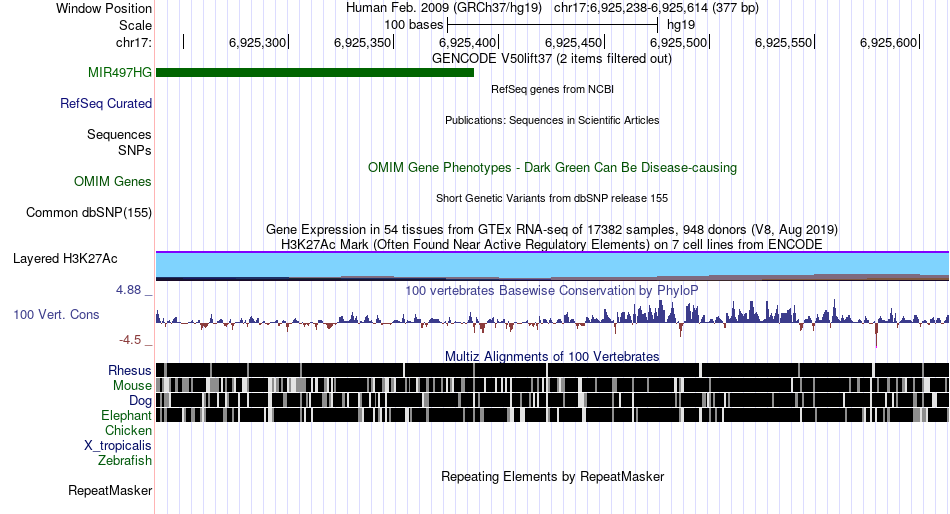Click the OMIM Gene Phenotypes title
The width and height of the screenshot is (950, 514).
(553, 167)
